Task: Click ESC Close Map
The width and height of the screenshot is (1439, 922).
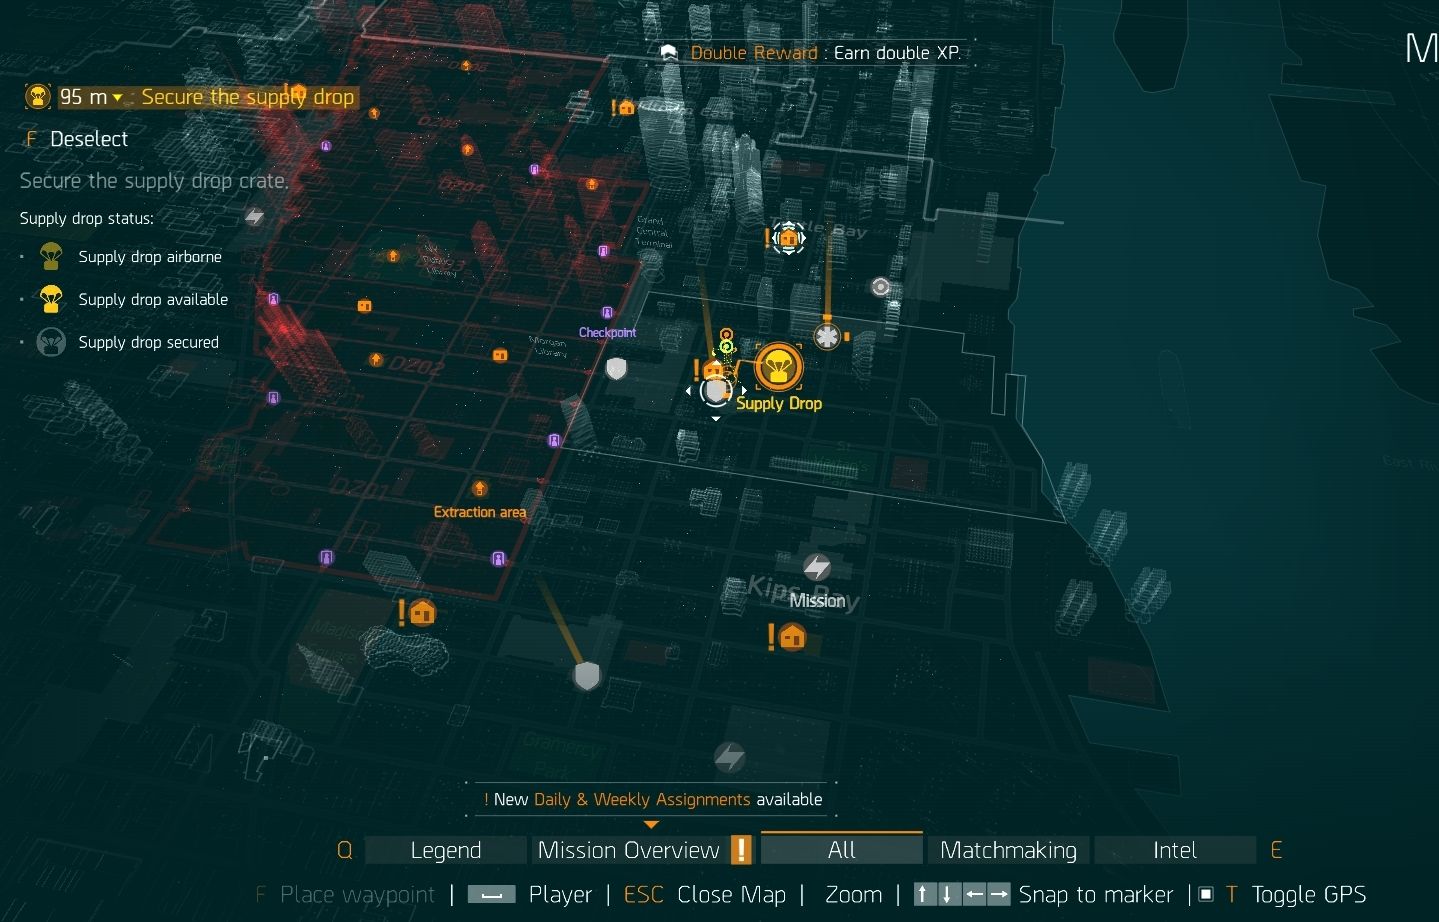Action: tap(704, 894)
